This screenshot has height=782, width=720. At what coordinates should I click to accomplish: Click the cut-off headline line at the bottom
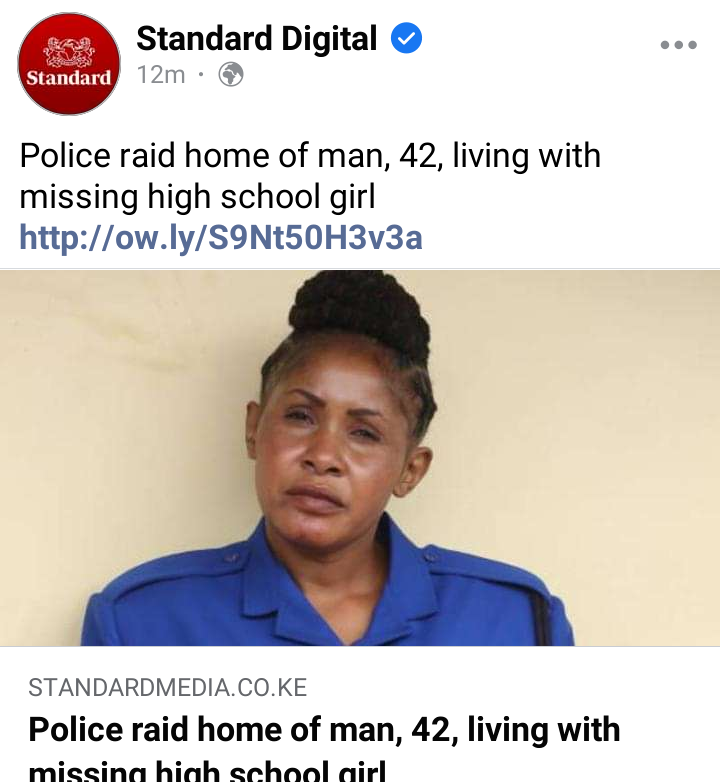point(207,771)
